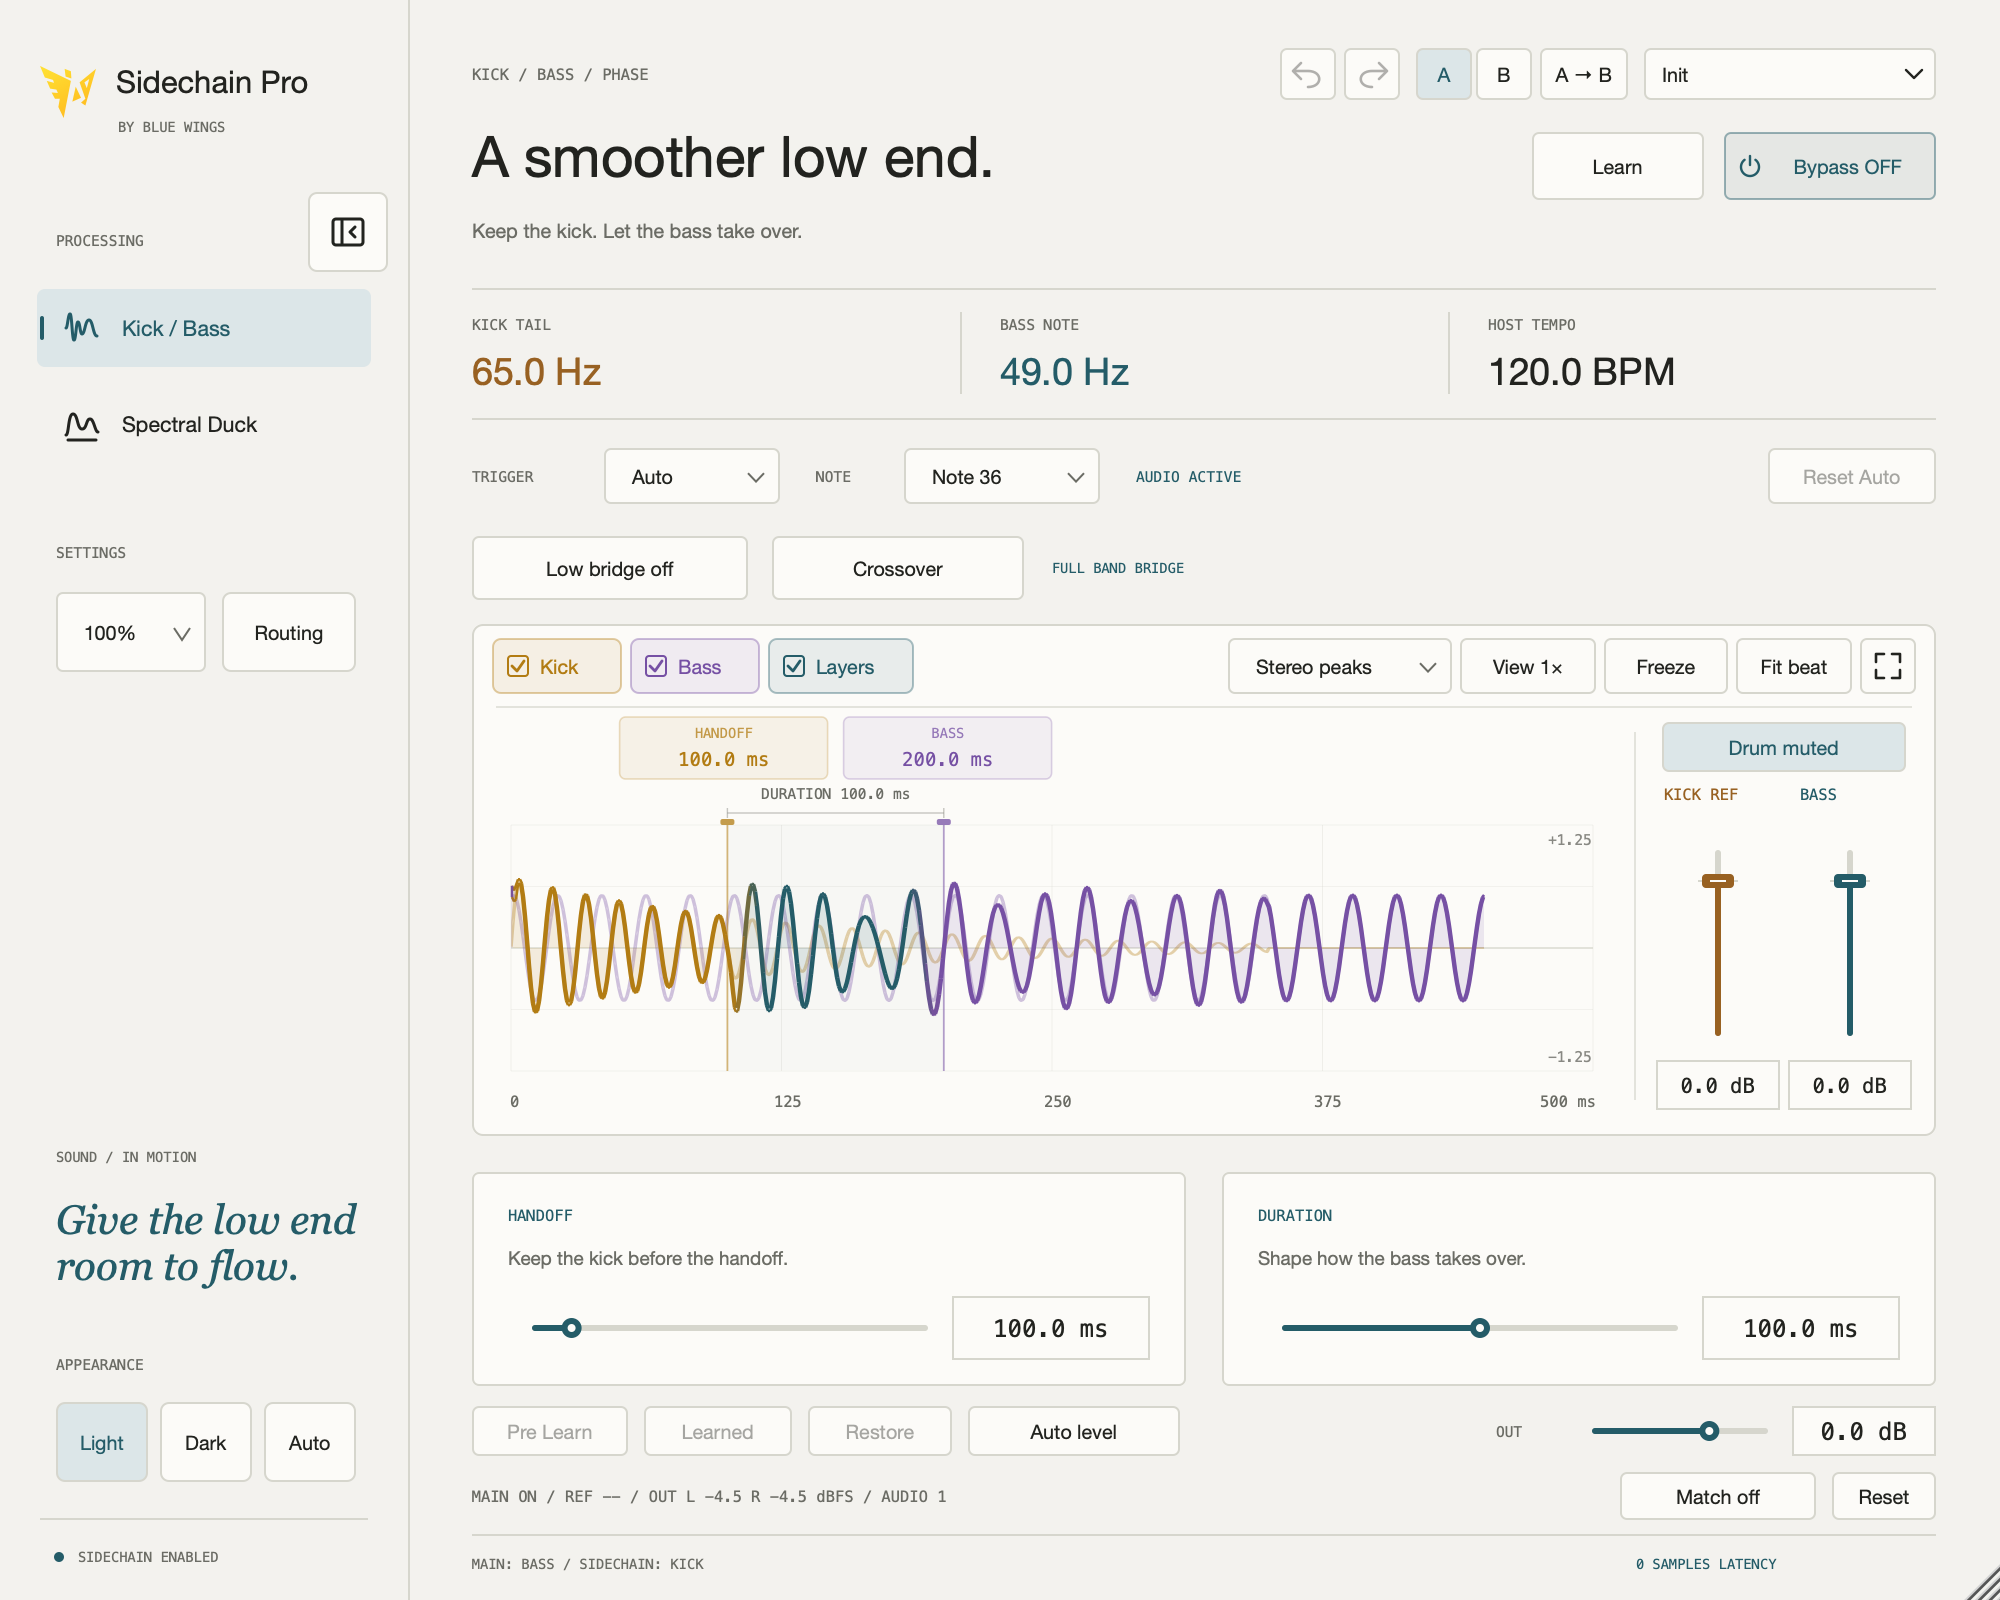Toggle the Match off button
This screenshot has height=1600, width=2000.
[x=1718, y=1496]
